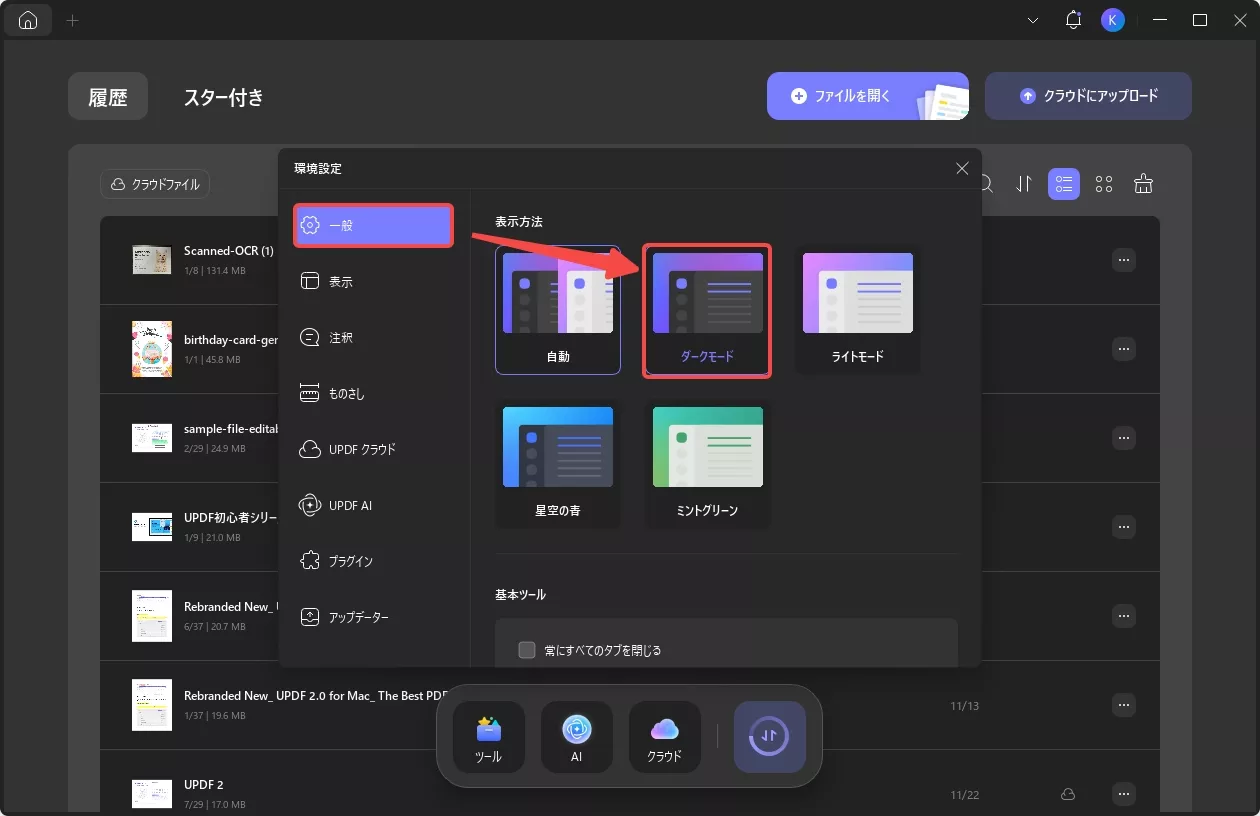
Task: Open more options for UPDF 2 row
Action: [x=1124, y=794]
